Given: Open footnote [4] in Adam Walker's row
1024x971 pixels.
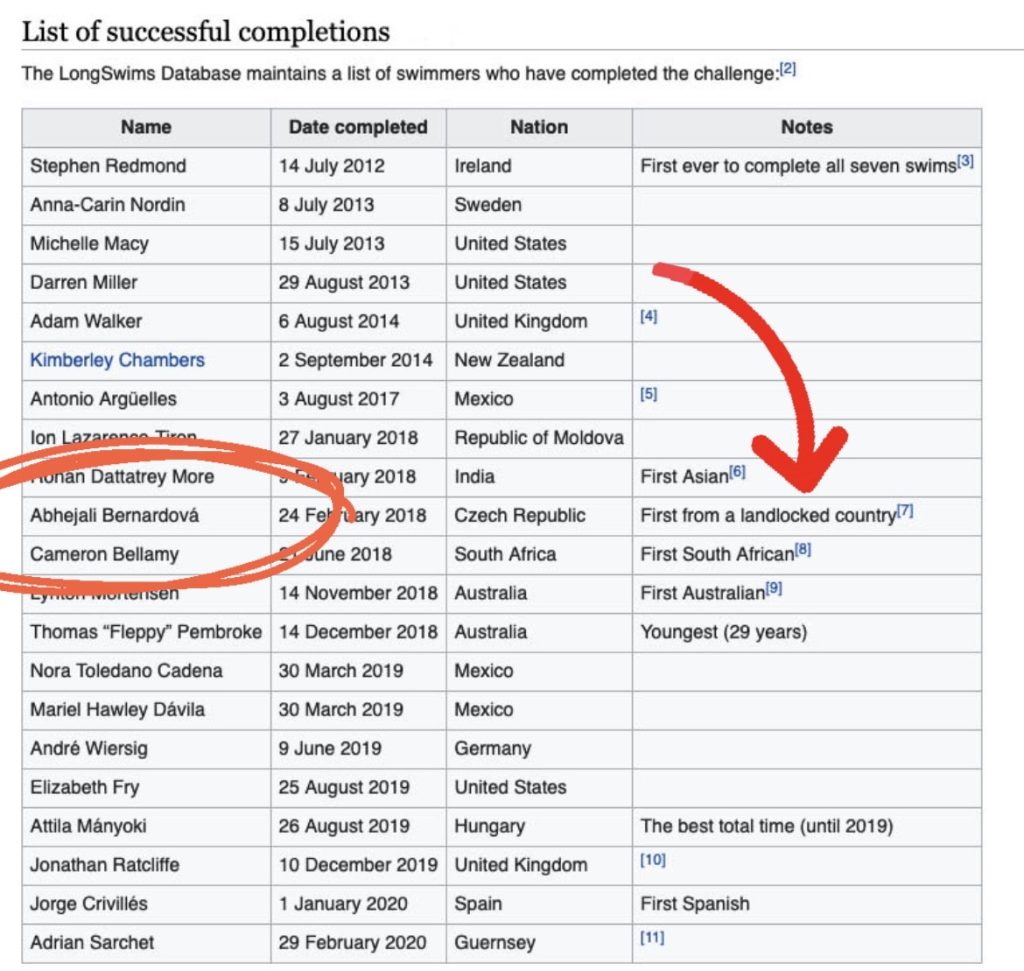Looking at the screenshot, I should coord(648,317).
